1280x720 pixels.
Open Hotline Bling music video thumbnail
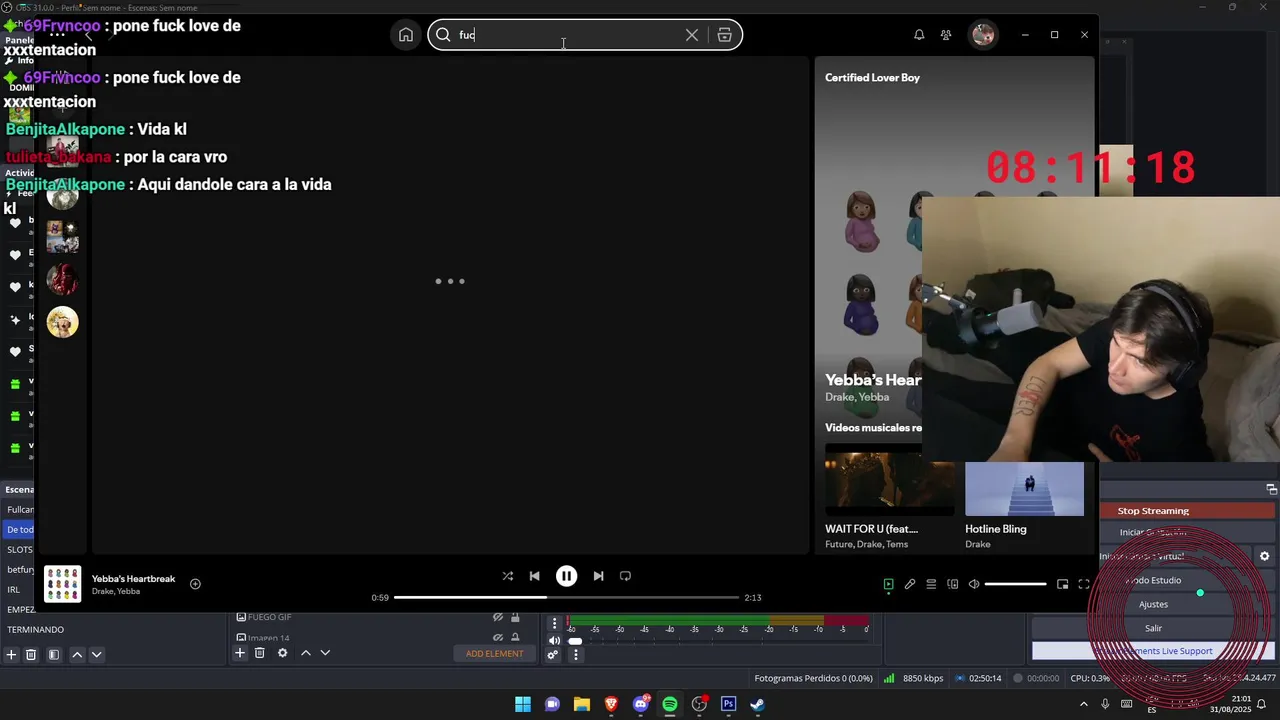coord(1024,489)
